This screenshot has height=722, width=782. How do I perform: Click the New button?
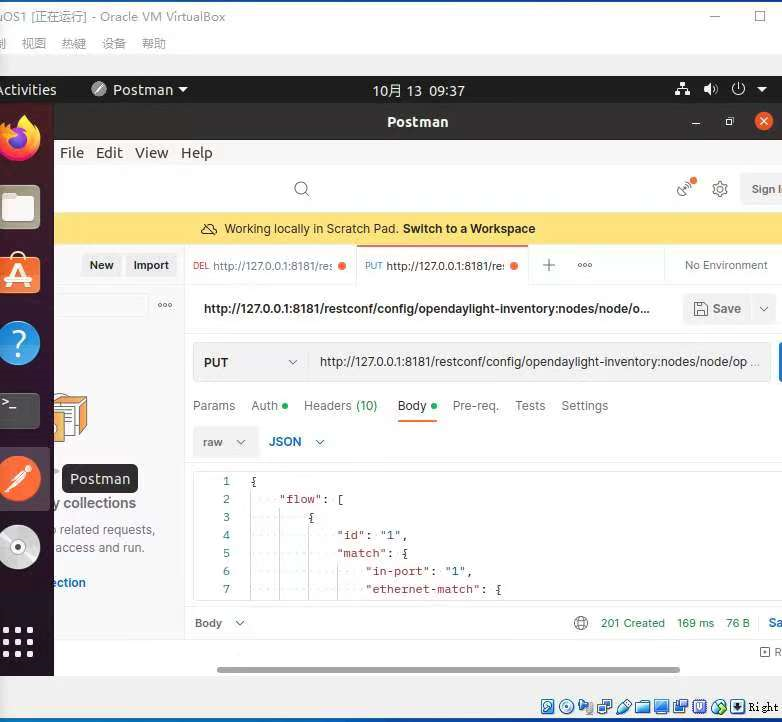101,265
